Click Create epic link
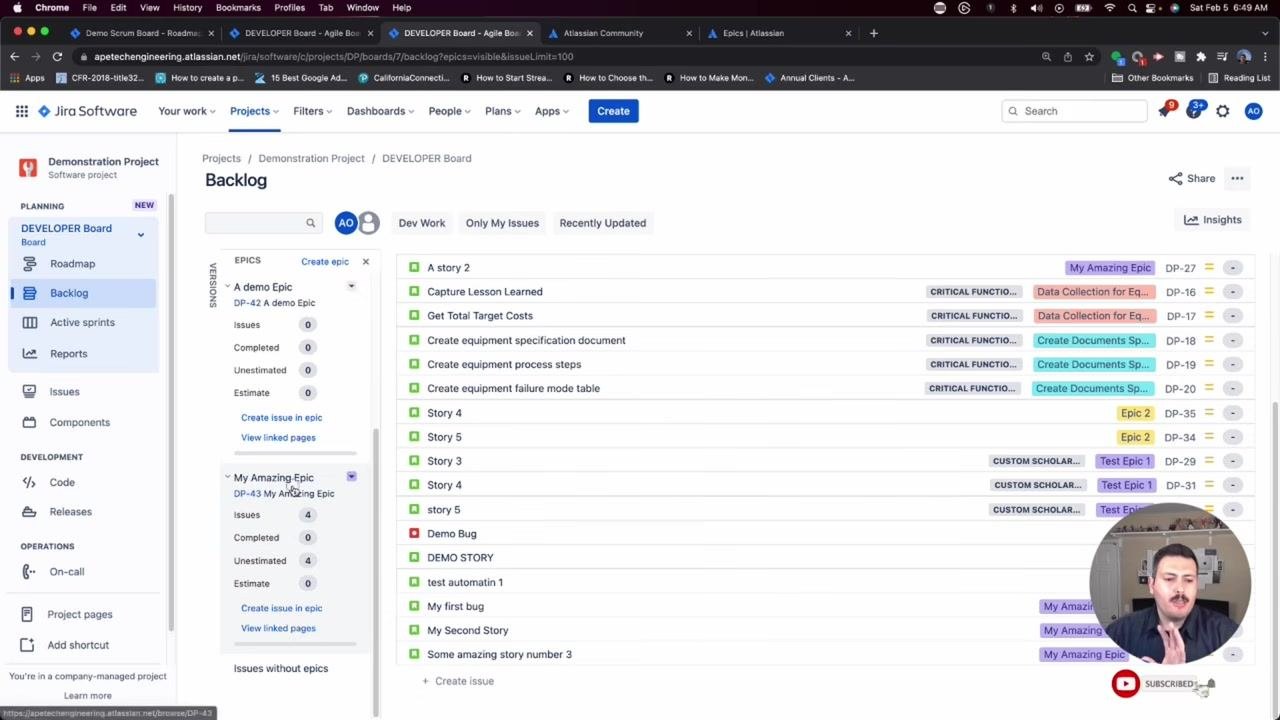Viewport: 1280px width, 720px height. 325,262
